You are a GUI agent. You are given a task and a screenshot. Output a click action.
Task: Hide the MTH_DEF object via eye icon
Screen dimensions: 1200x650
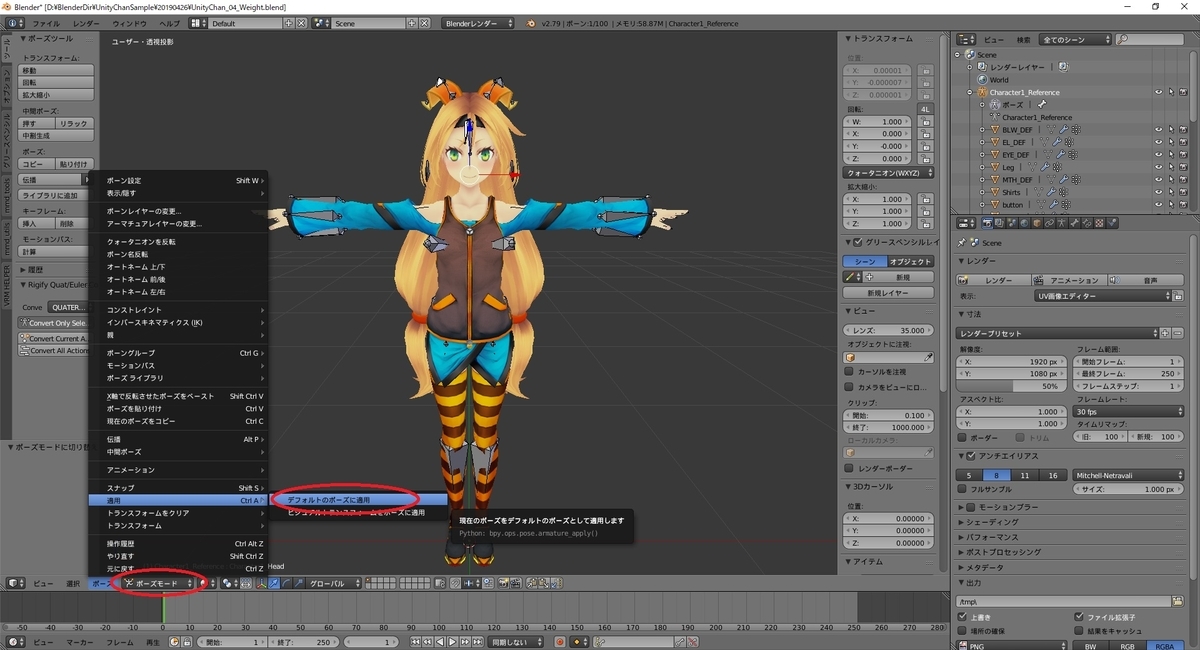point(1158,179)
